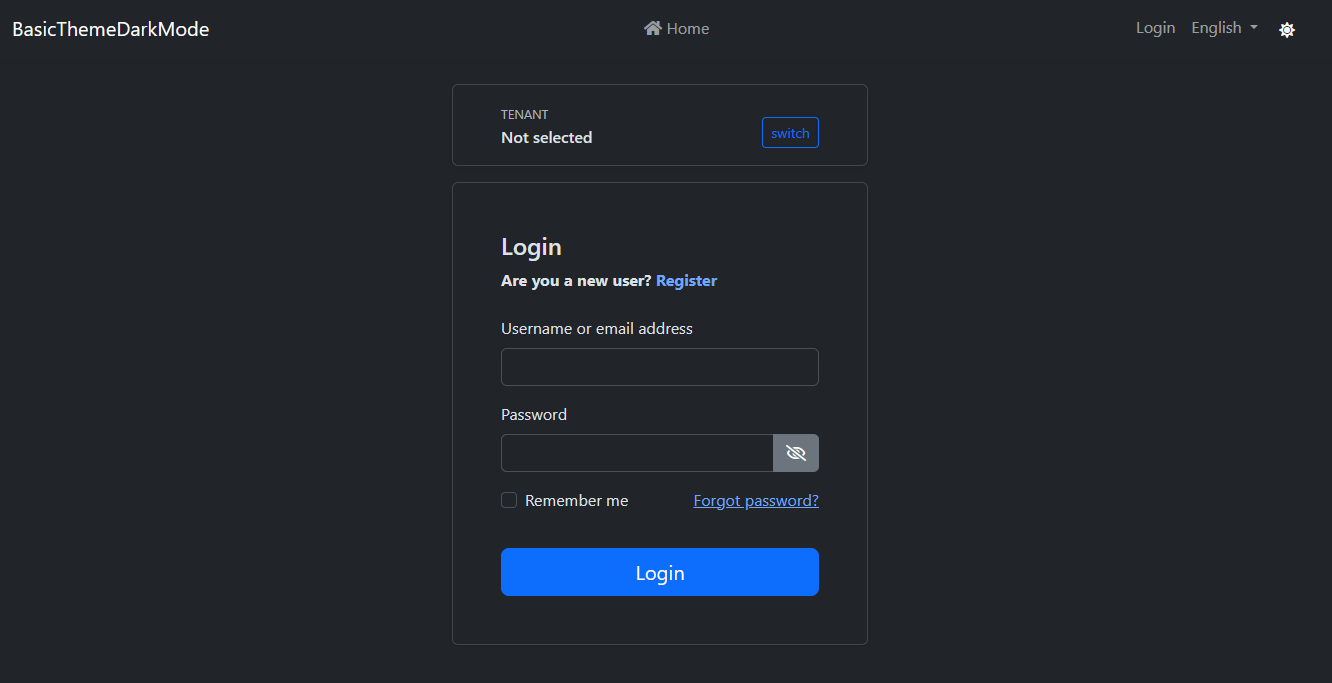Go to BasicThemeDarkMode brand link
1332x683 pixels.
pos(110,29)
